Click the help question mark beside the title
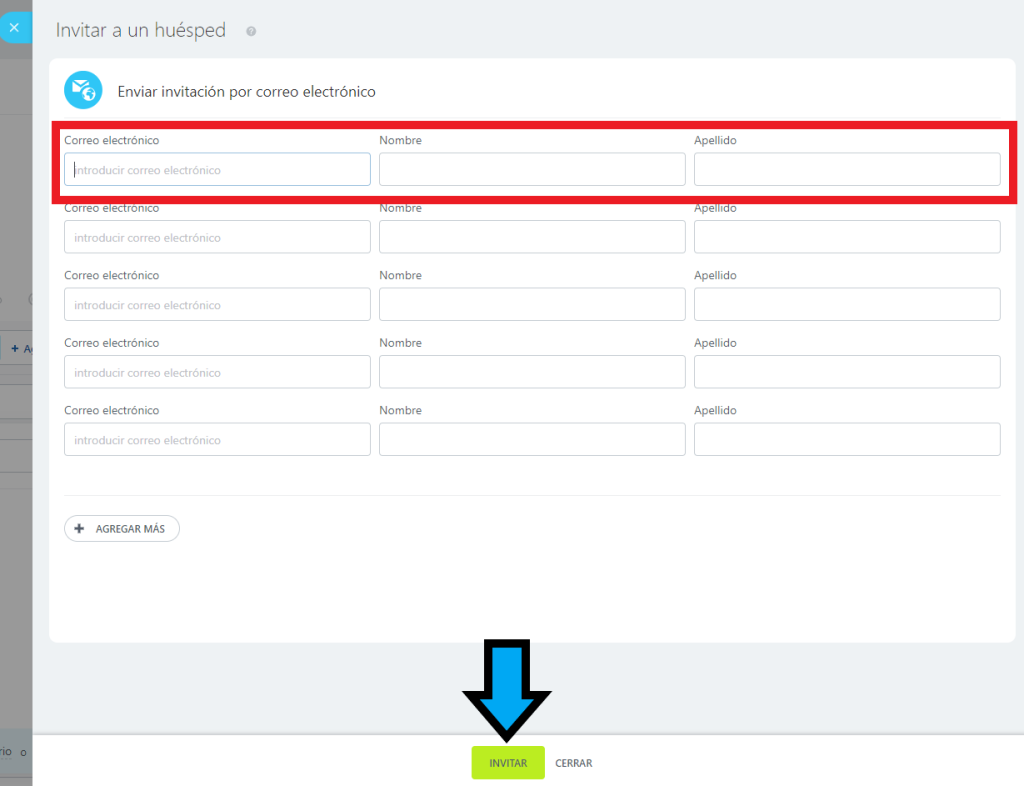The height and width of the screenshot is (786, 1024). (251, 31)
